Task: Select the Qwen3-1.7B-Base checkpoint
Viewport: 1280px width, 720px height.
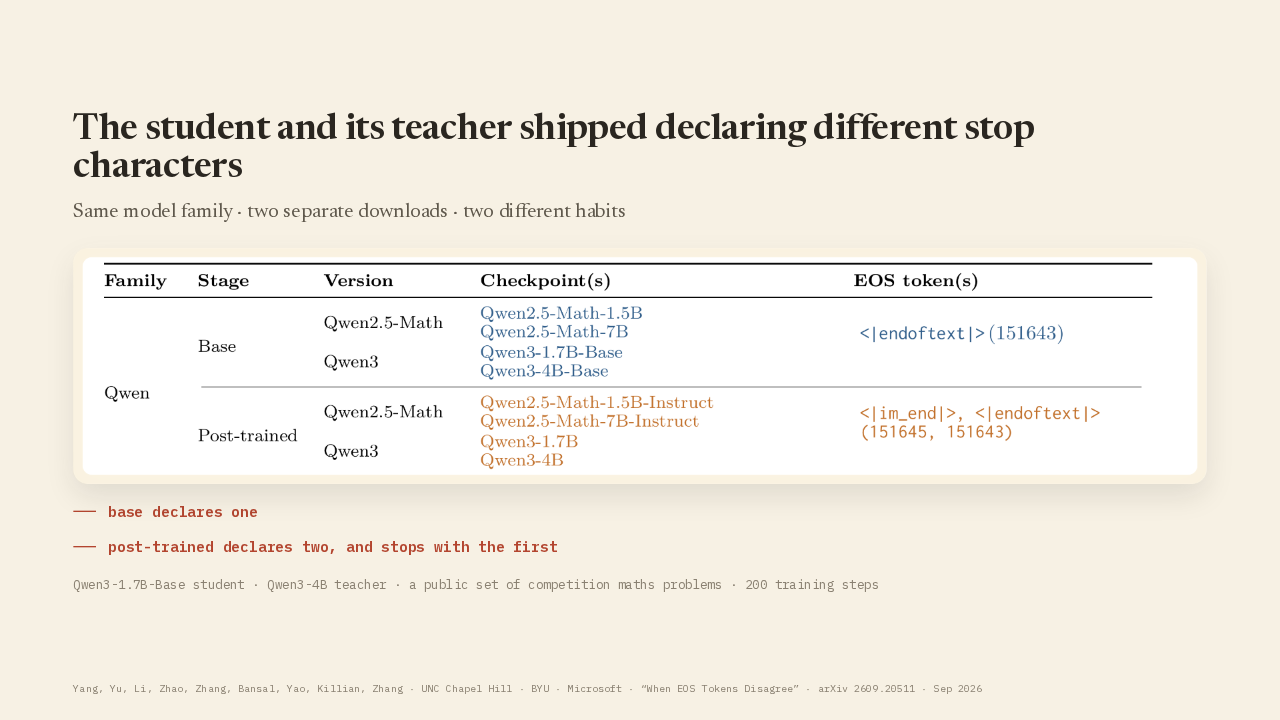Action: (551, 352)
